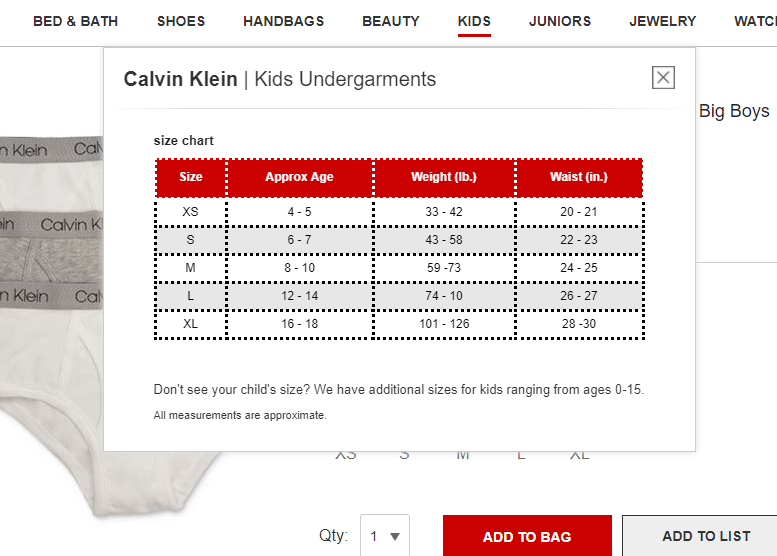The width and height of the screenshot is (777, 556).
Task: Click the Calvin Klein popup title
Action: 180,79
